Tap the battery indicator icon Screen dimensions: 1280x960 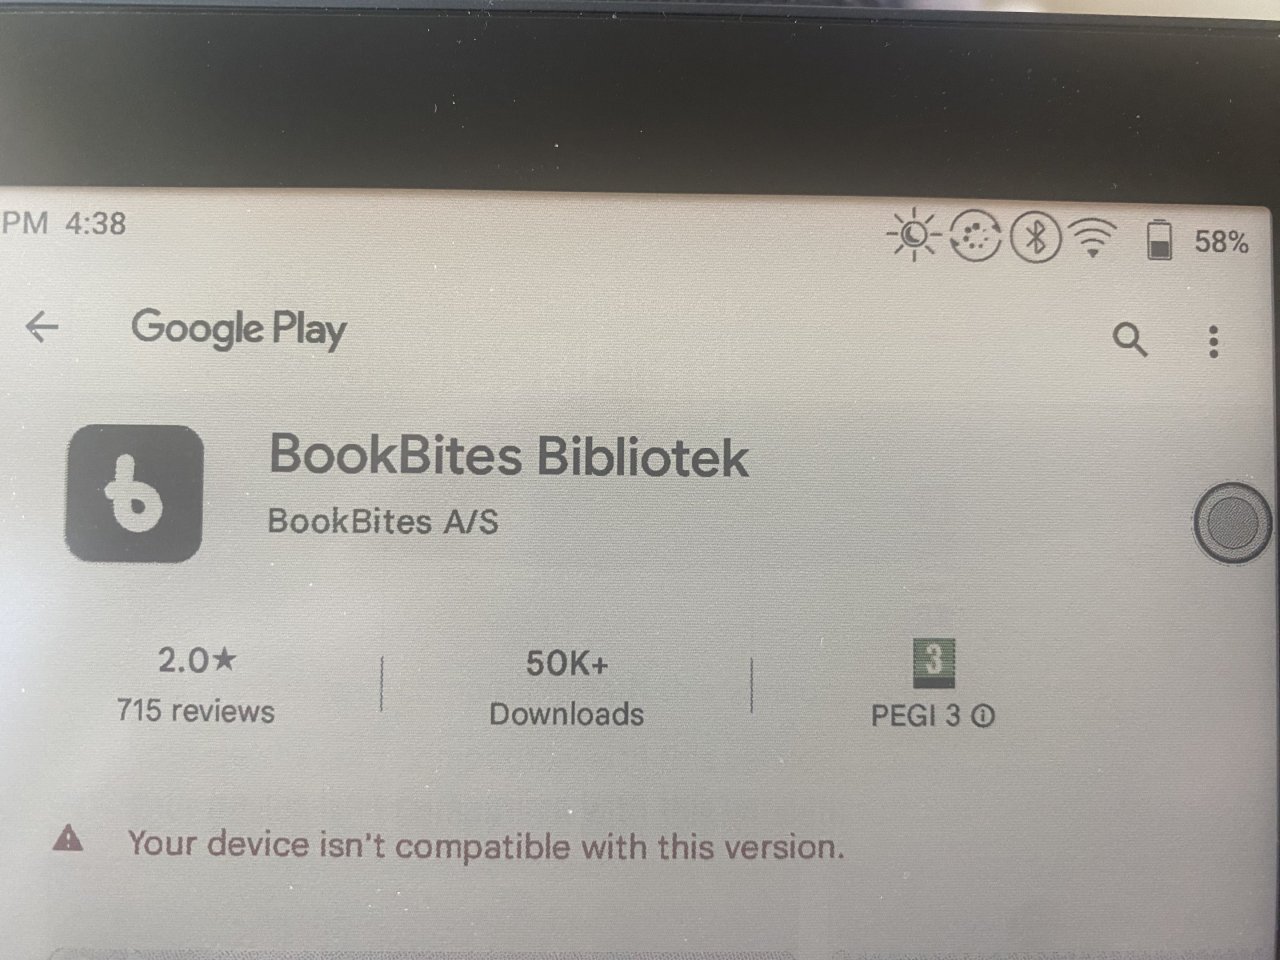click(1159, 240)
